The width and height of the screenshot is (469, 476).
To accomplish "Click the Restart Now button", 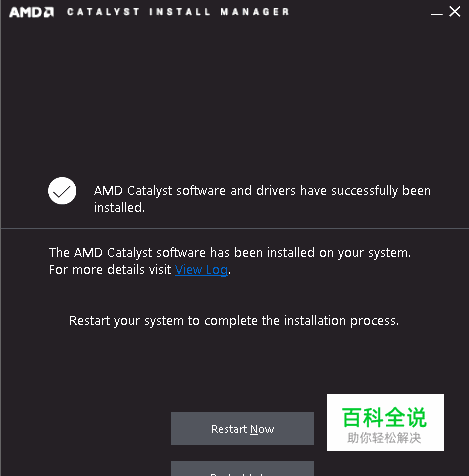I will click(x=242, y=429).
